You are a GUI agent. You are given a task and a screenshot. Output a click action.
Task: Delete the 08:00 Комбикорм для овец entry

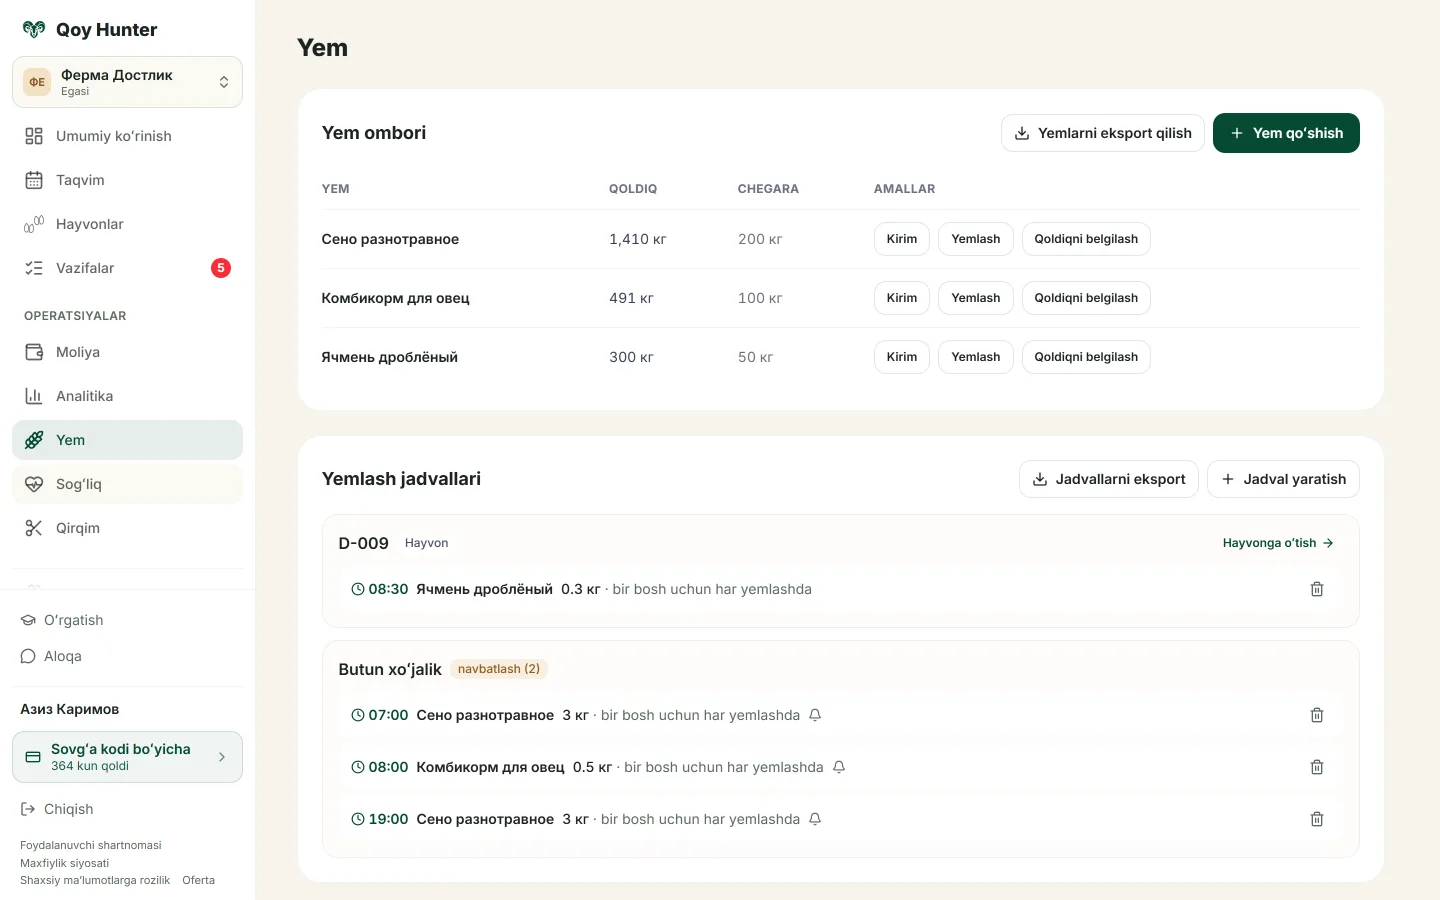click(1317, 767)
